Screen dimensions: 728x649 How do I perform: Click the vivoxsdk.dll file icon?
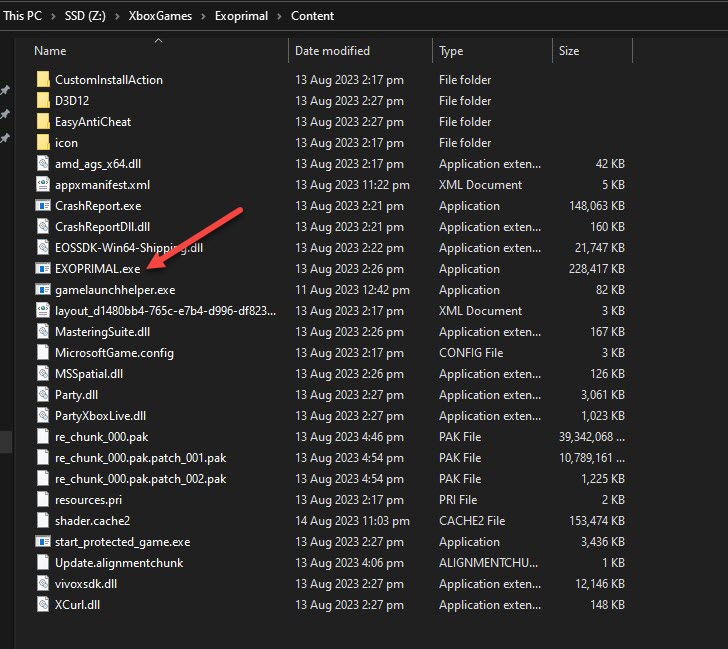coord(43,584)
